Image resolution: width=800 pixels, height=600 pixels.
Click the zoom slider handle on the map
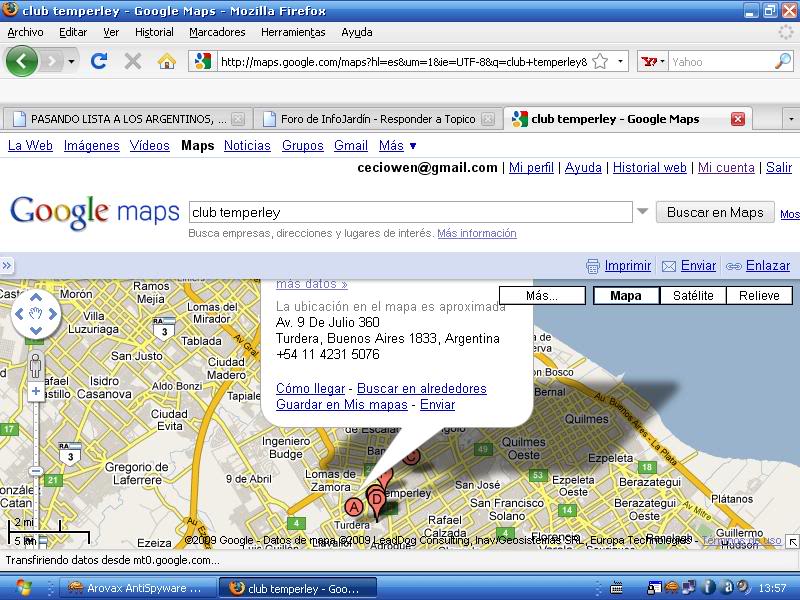(x=36, y=470)
